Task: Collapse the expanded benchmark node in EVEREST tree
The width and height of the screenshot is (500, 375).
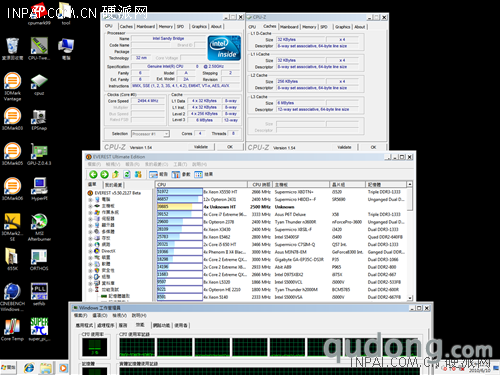Action: click(90, 290)
